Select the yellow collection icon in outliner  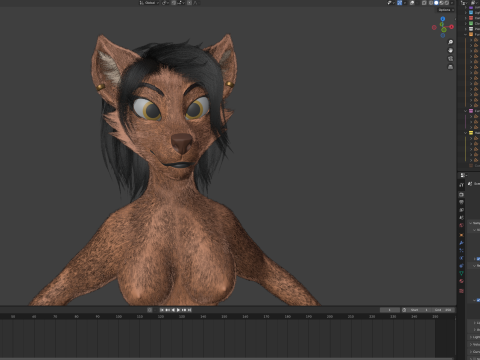[x=471, y=133]
